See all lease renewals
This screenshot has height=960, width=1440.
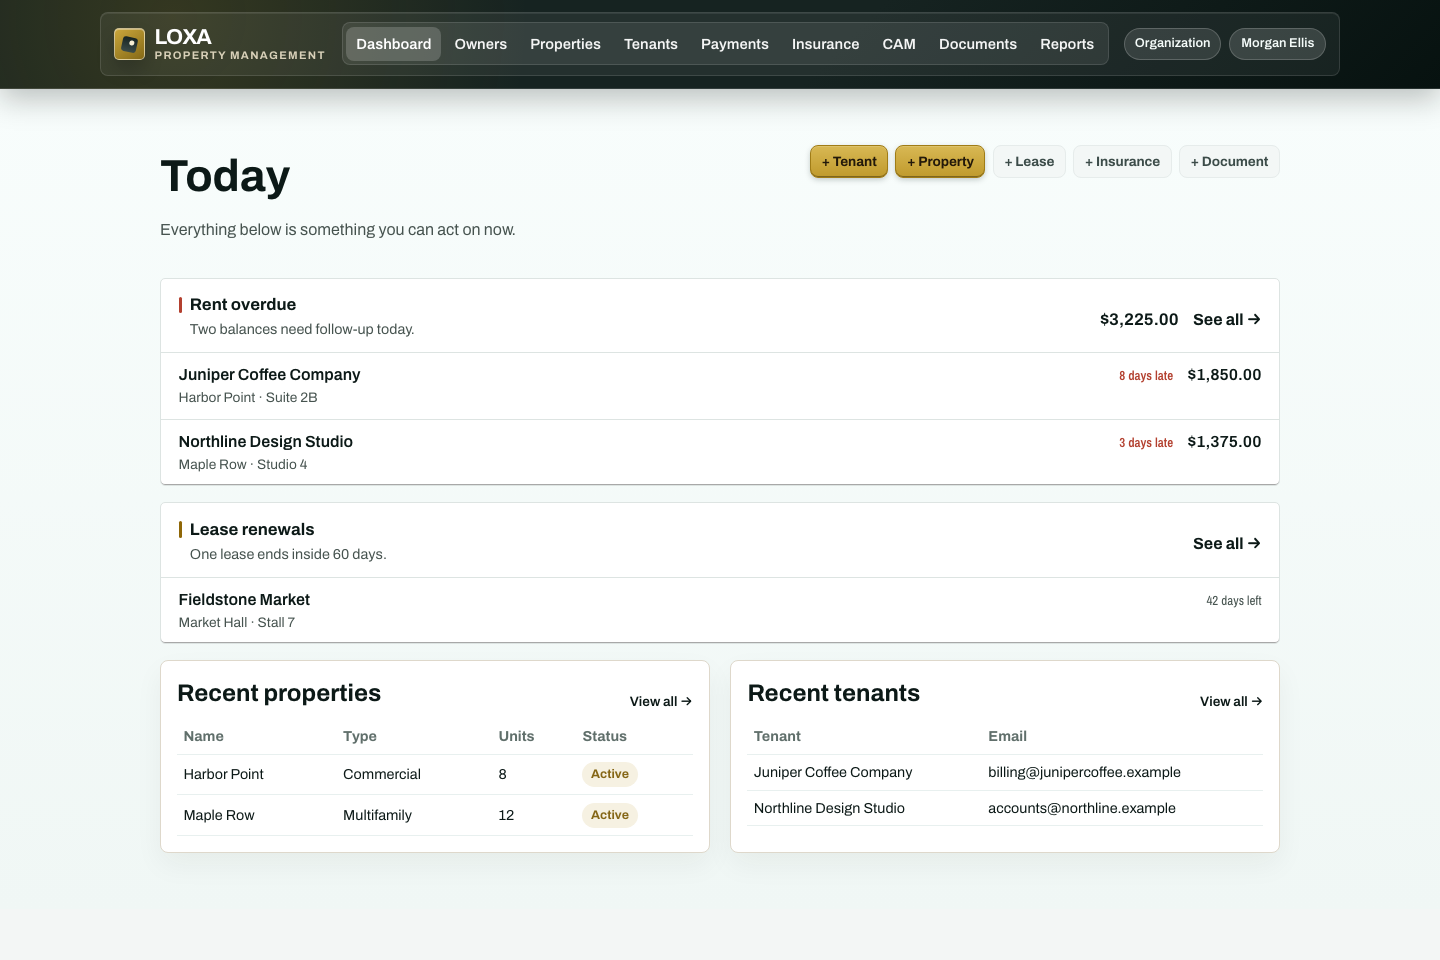[x=1227, y=544]
